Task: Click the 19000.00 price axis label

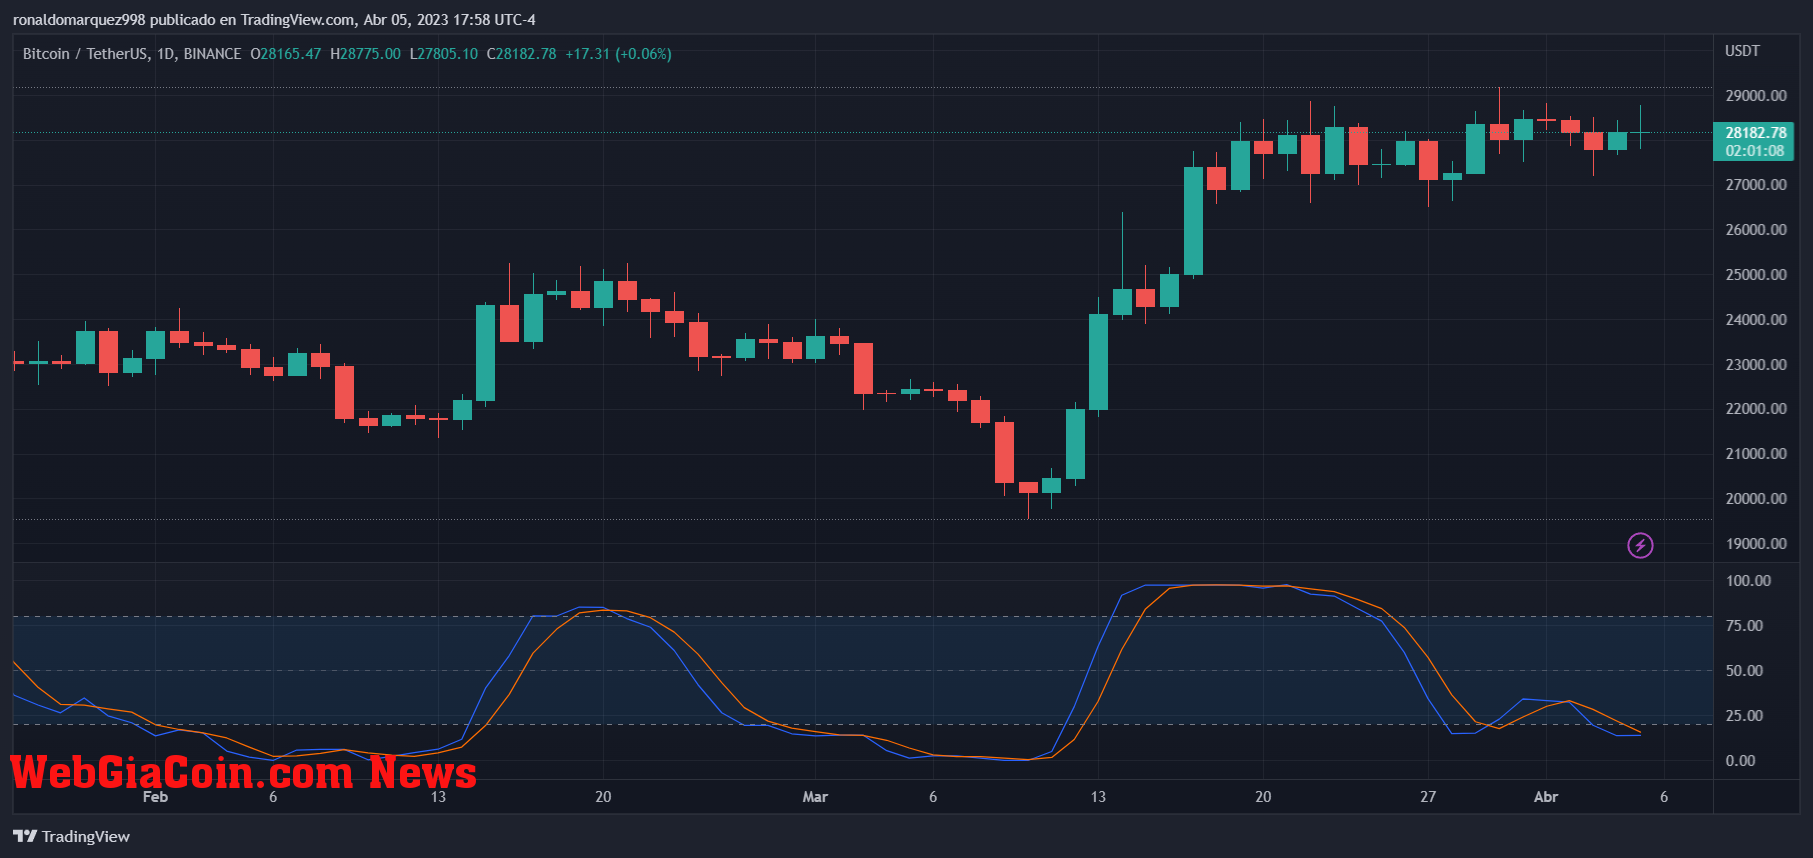Action: 1756,544
